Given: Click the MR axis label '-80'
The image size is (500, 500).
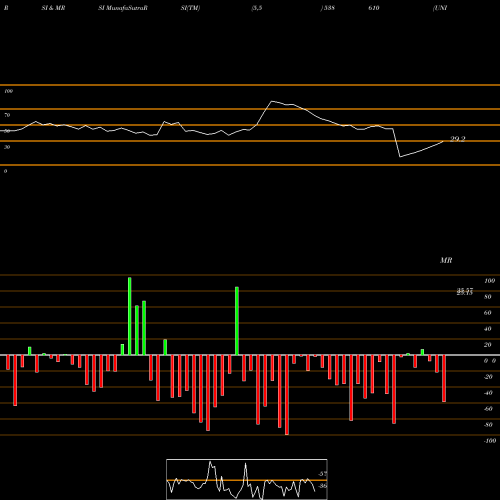Looking at the screenshot, I should coord(488,425).
